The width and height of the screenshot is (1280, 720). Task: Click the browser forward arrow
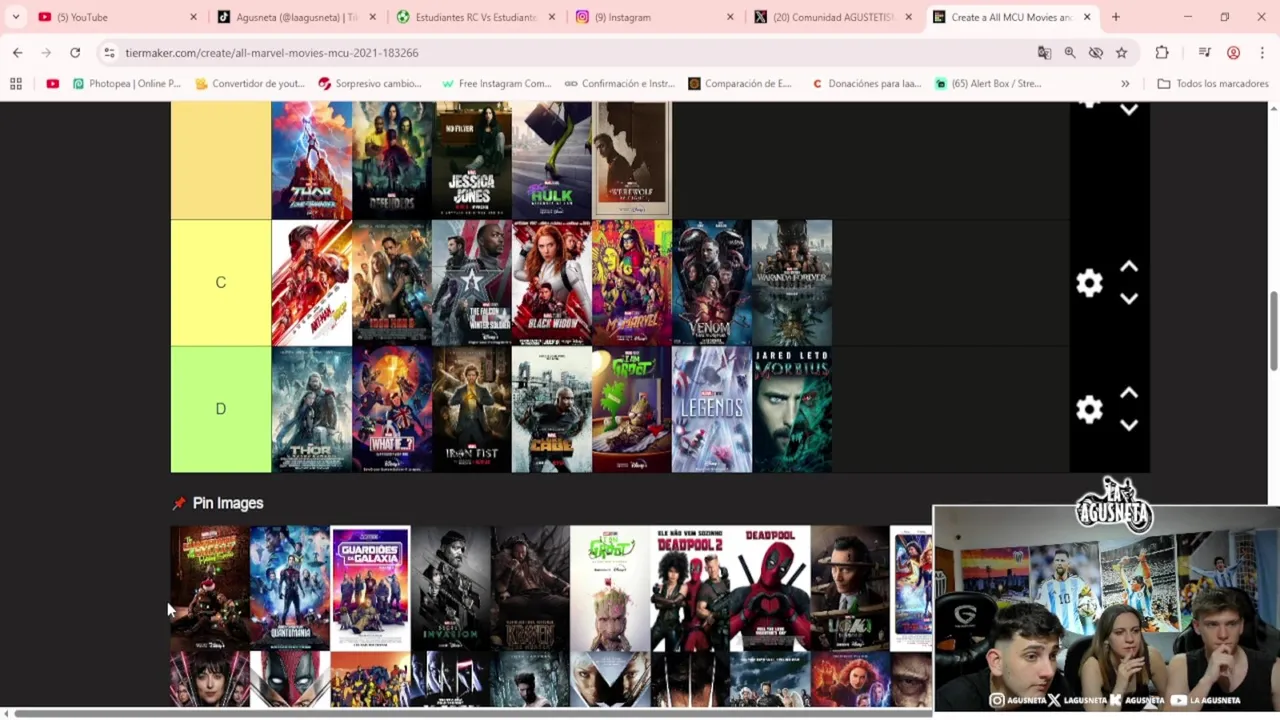(46, 52)
